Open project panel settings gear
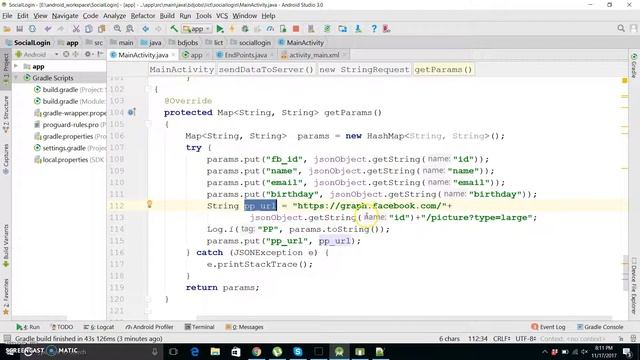 (87, 54)
